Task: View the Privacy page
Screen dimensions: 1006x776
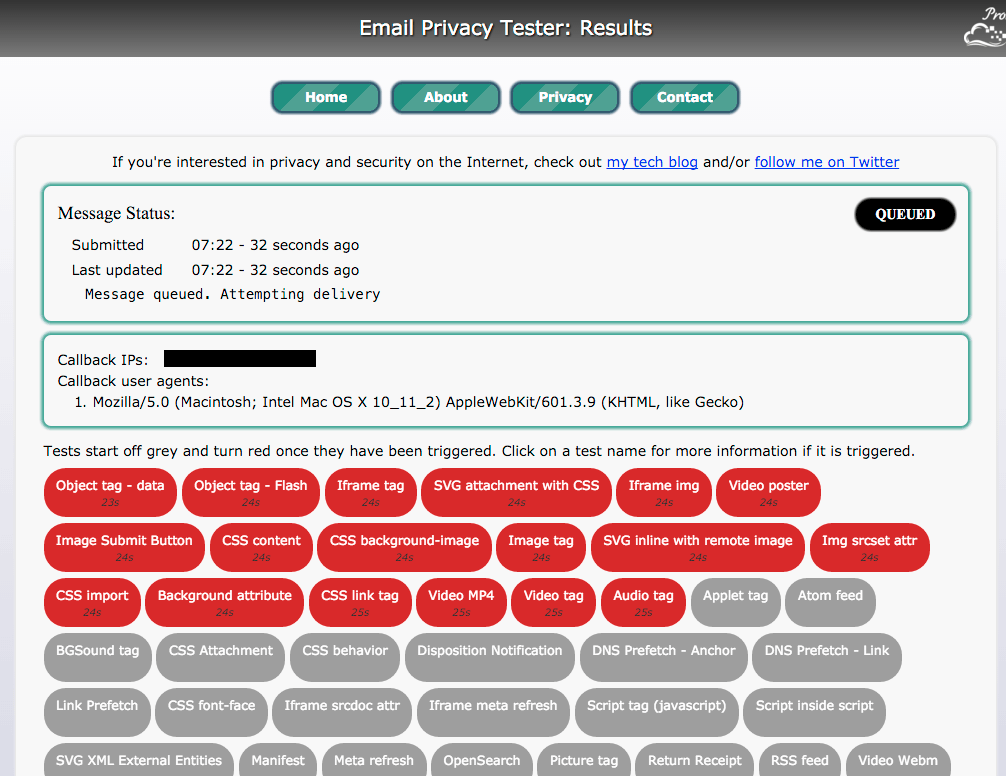Action: click(564, 97)
